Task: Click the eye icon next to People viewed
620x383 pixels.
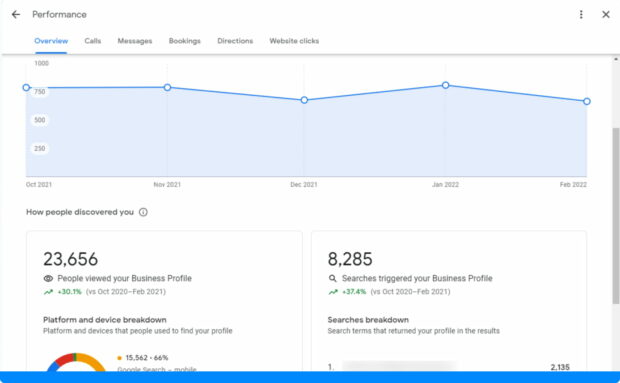Action: (x=48, y=279)
